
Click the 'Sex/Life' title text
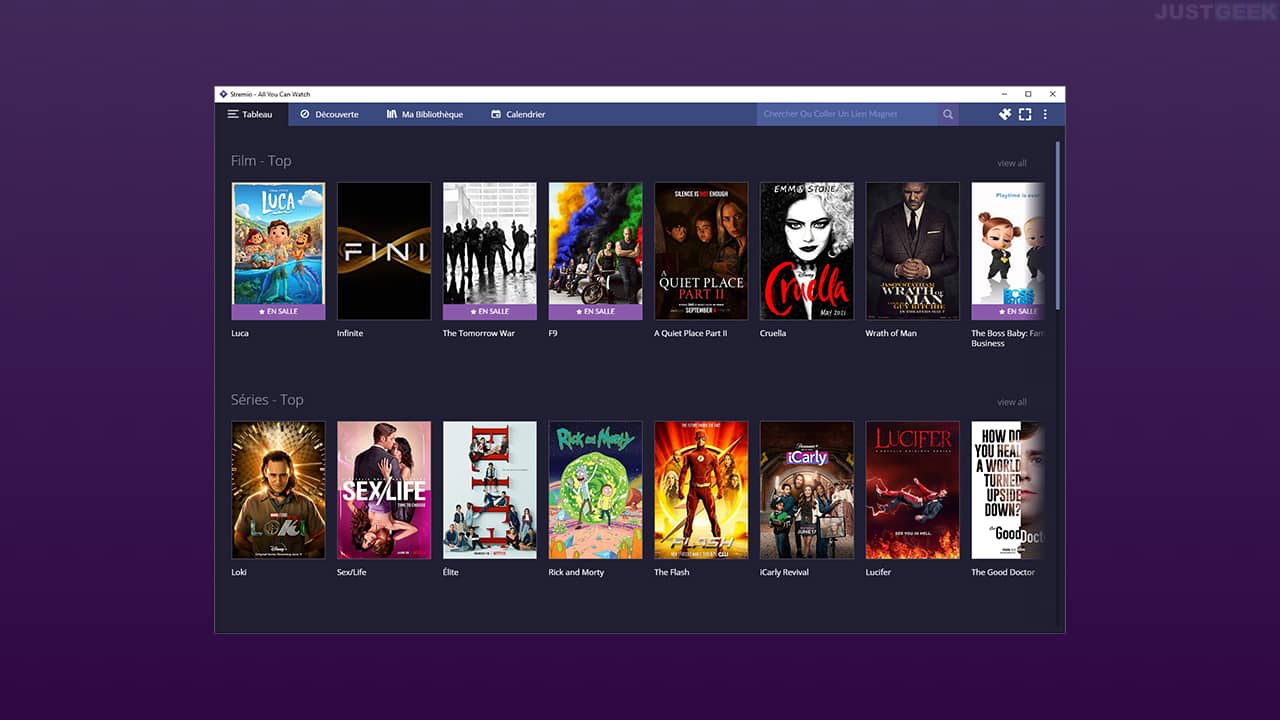point(352,572)
